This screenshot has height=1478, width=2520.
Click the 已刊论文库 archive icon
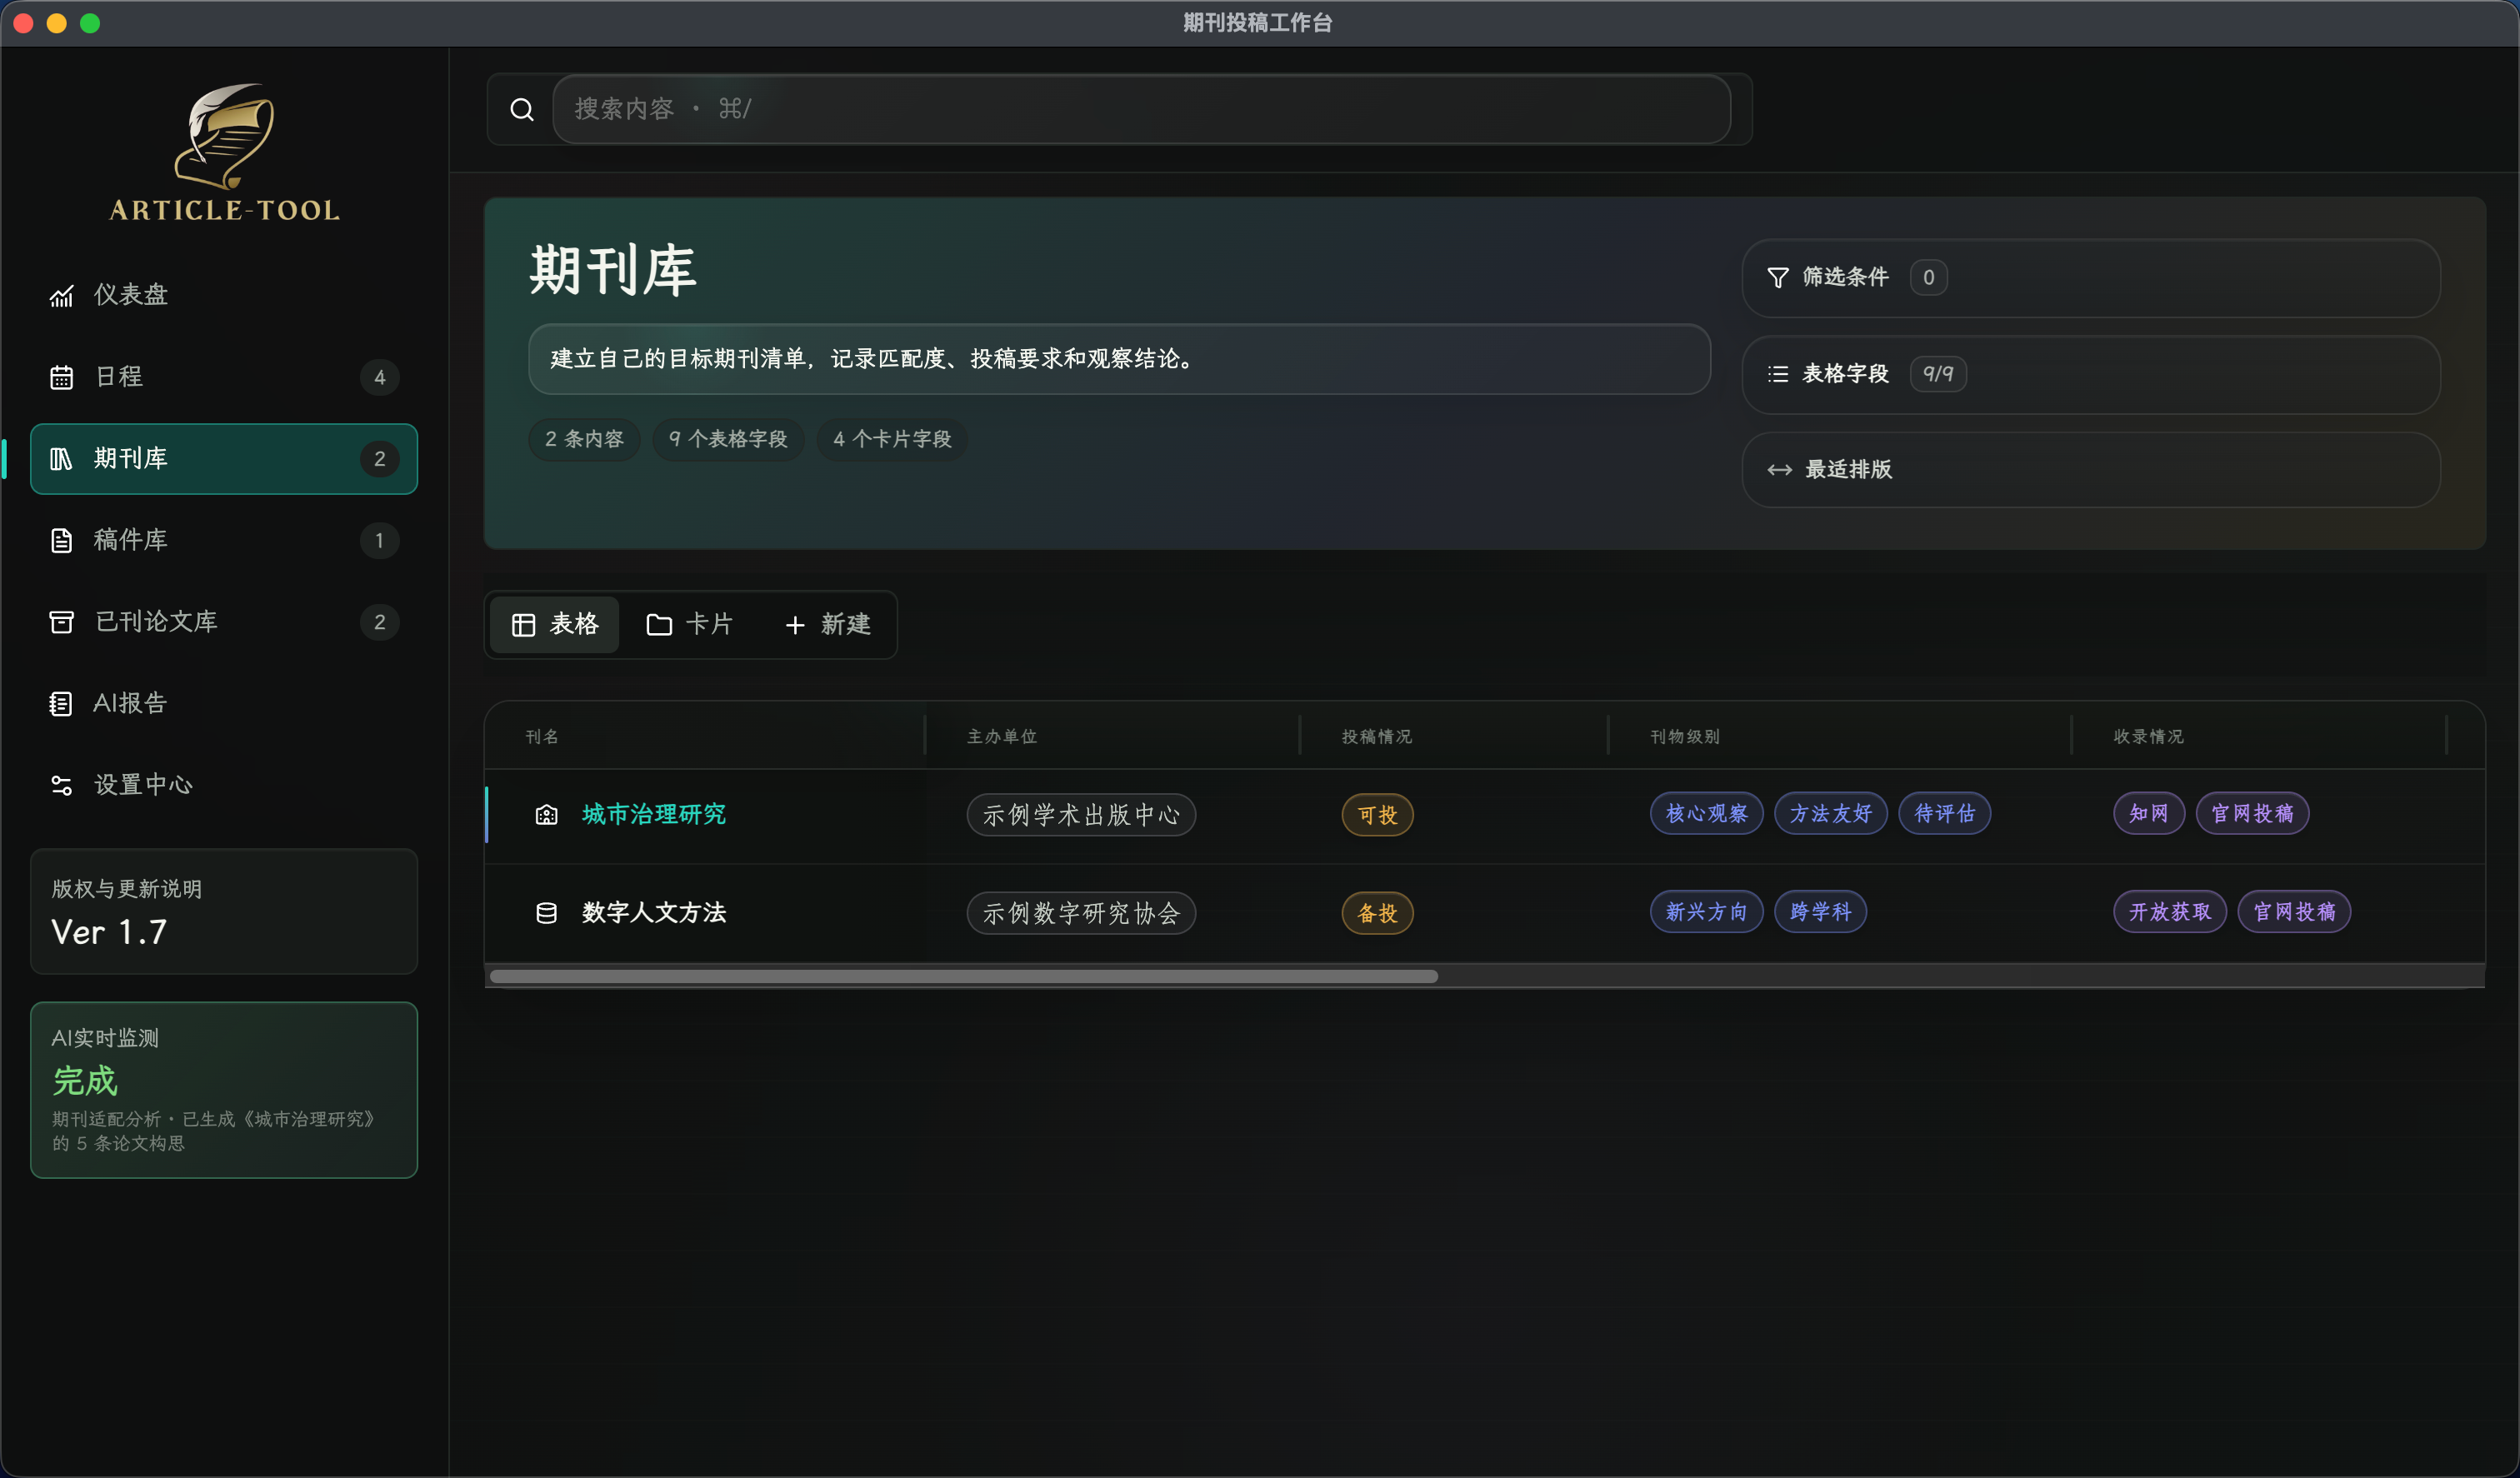click(62, 622)
